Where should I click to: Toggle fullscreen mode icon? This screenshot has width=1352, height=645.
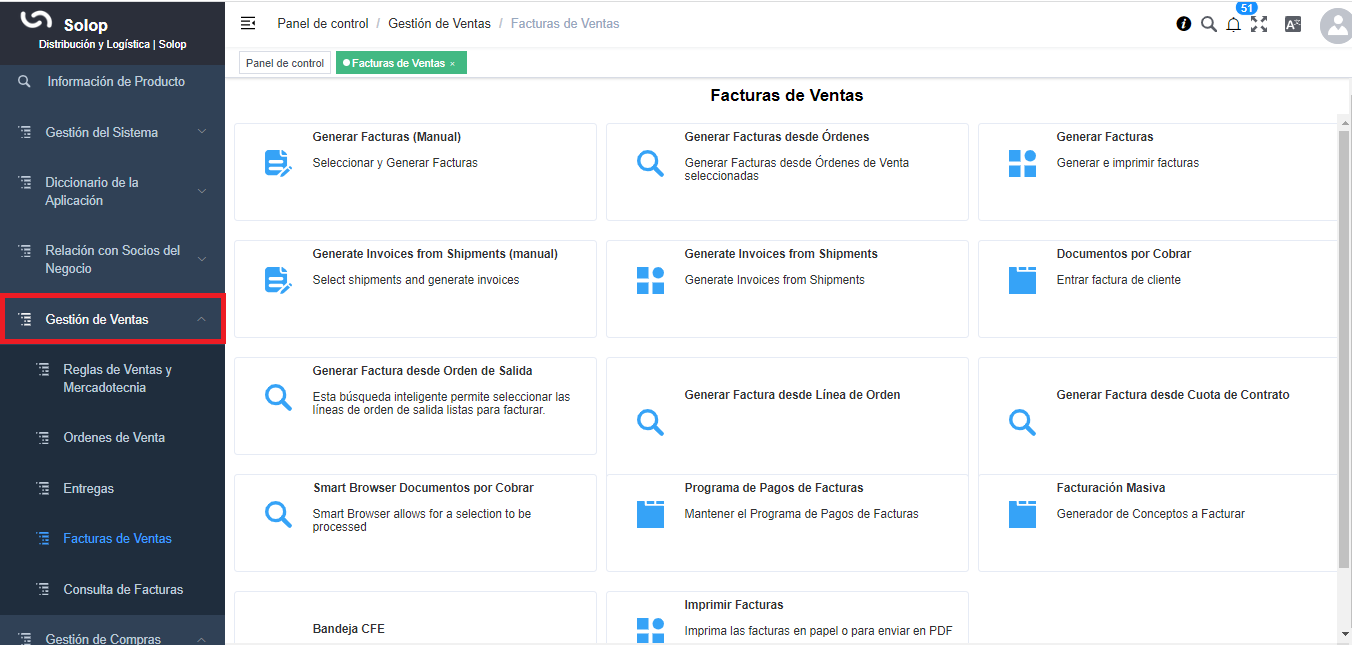pyautogui.click(x=1259, y=24)
